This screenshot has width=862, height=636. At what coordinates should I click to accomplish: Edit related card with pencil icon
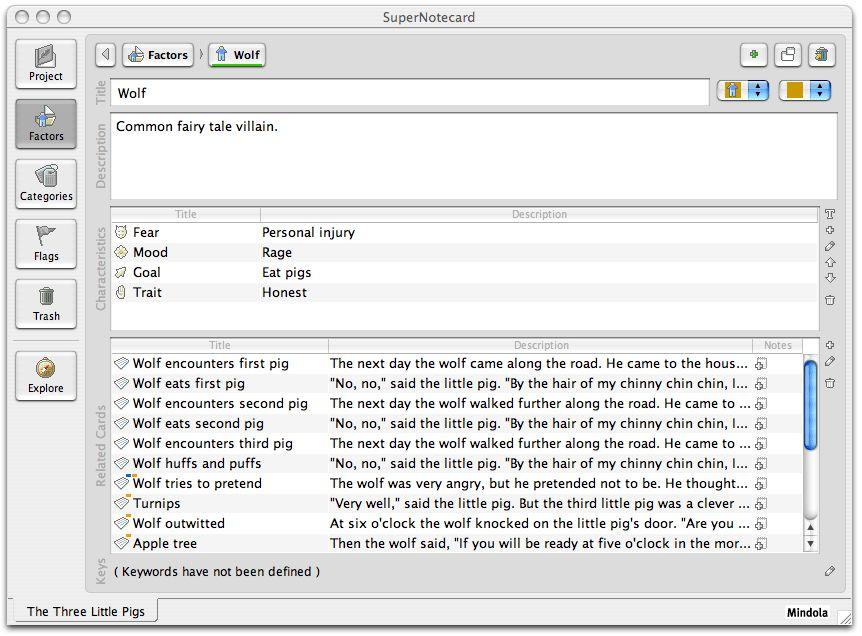[830, 361]
